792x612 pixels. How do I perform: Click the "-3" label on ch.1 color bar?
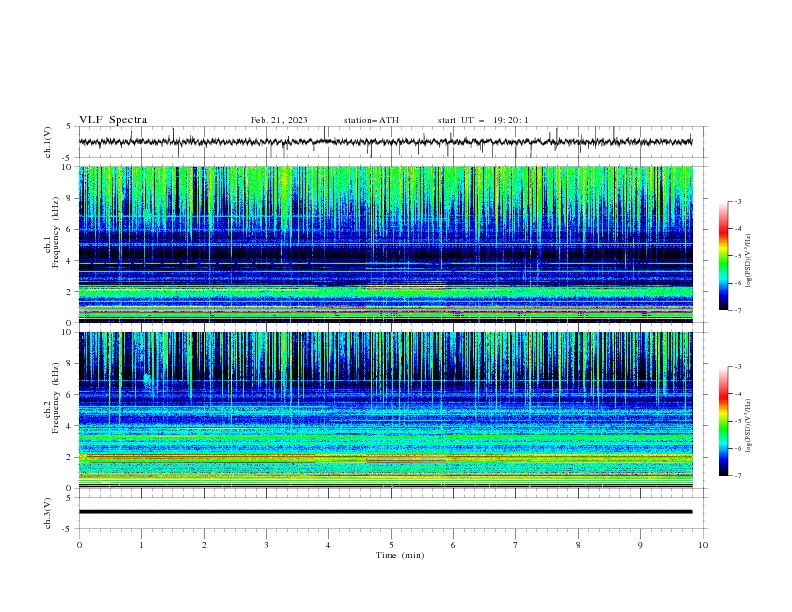737,201
